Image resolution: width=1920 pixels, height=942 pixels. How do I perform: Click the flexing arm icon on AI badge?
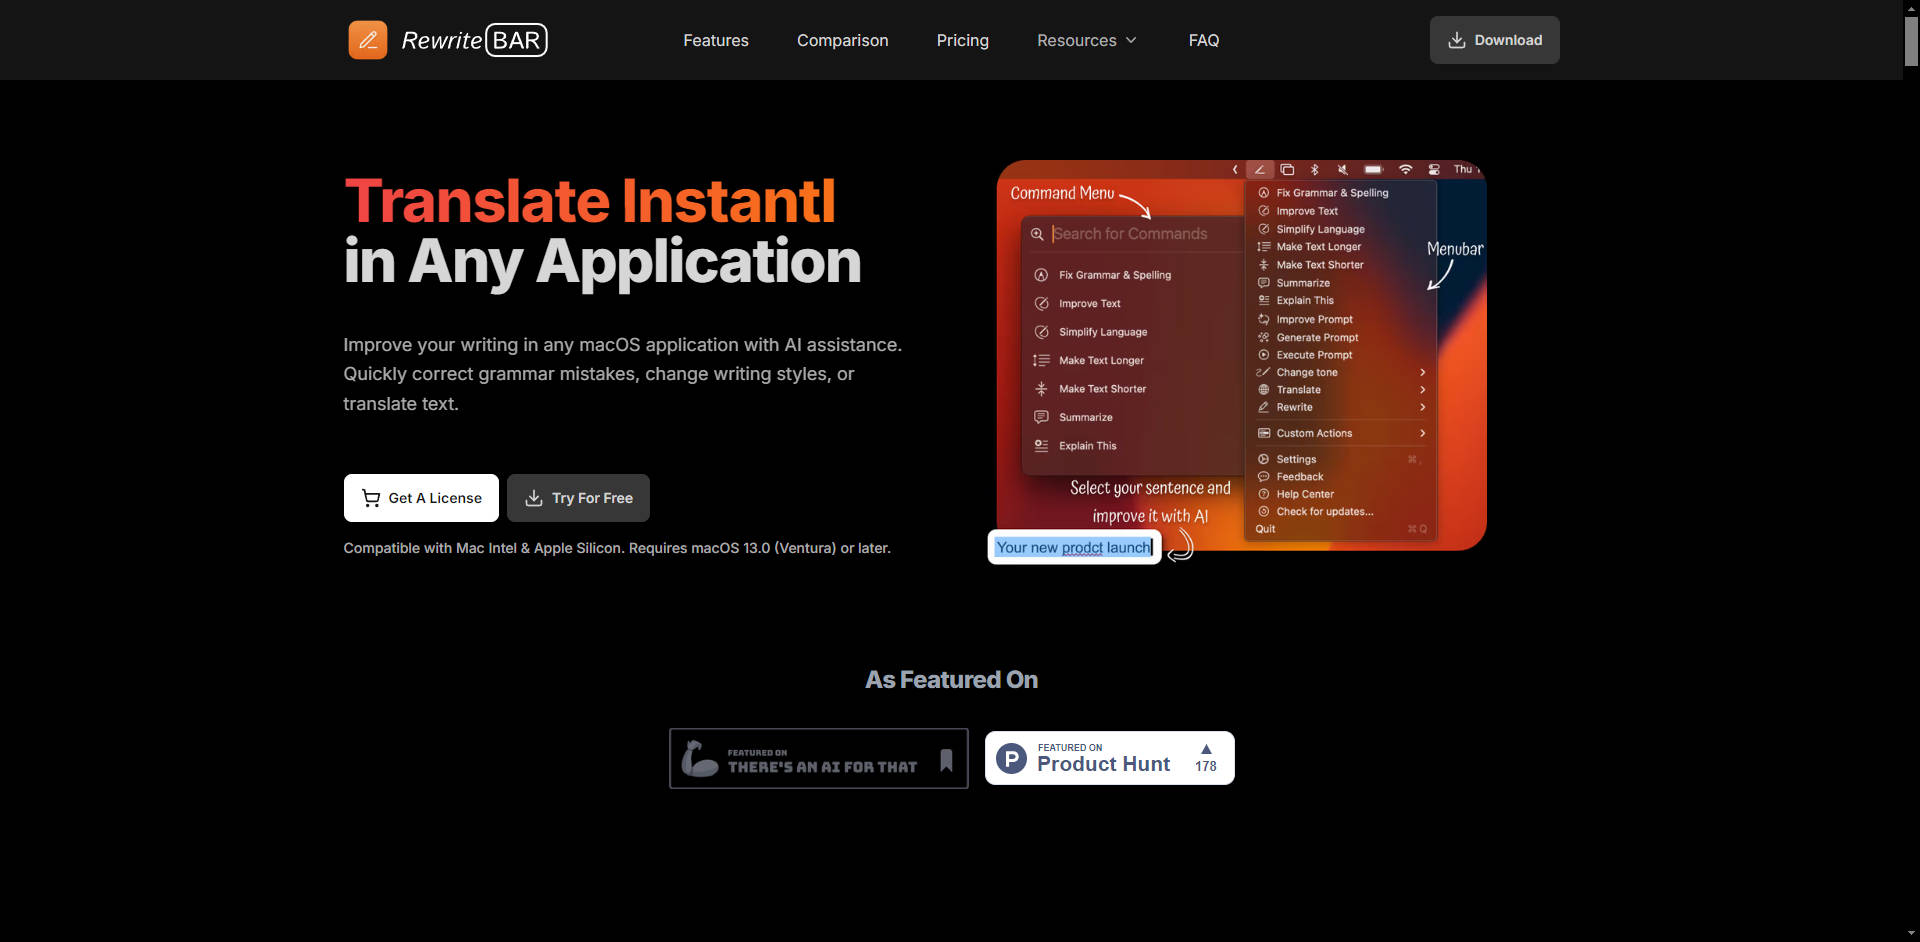pyautogui.click(x=699, y=759)
